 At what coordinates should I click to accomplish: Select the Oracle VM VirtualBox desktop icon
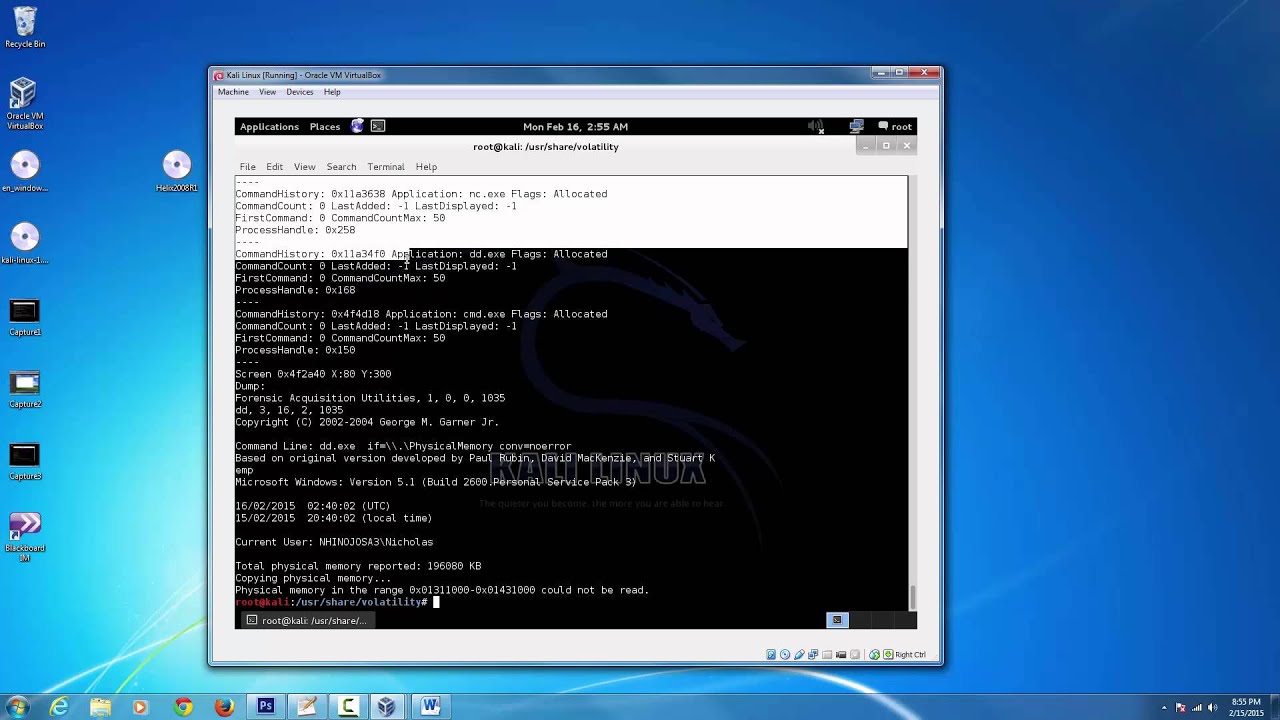[25, 104]
